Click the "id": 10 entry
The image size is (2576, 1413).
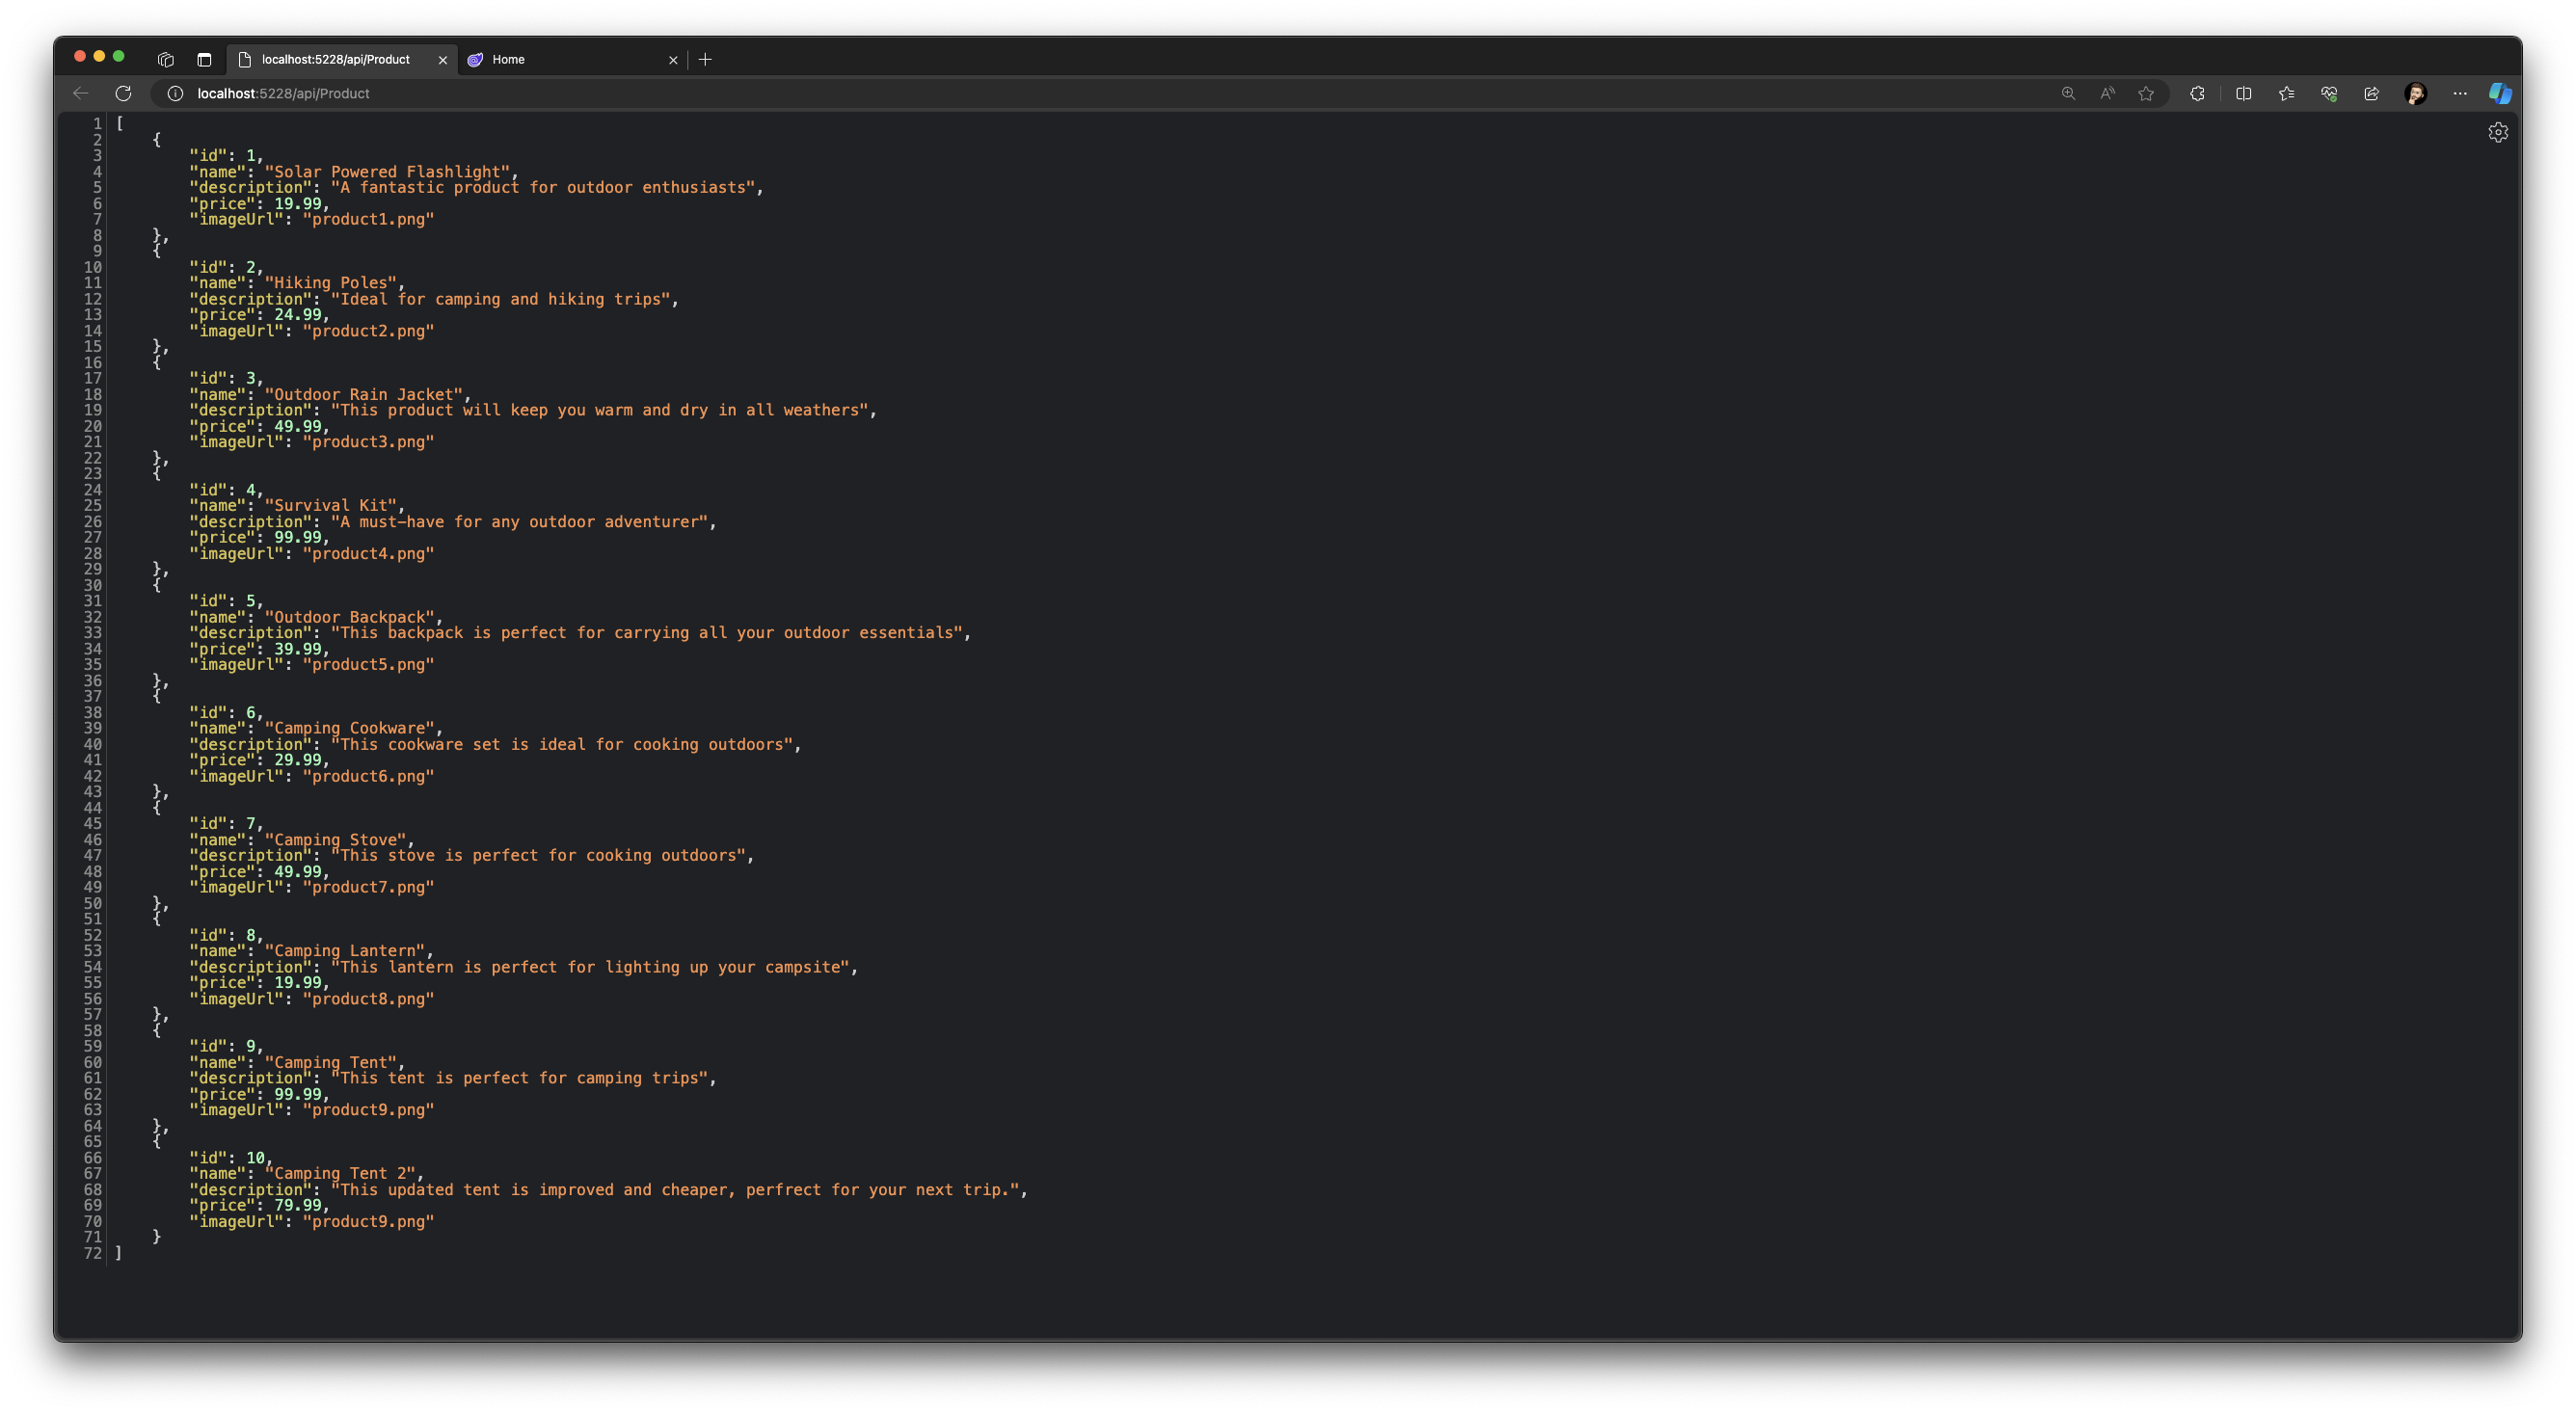click(231, 1158)
